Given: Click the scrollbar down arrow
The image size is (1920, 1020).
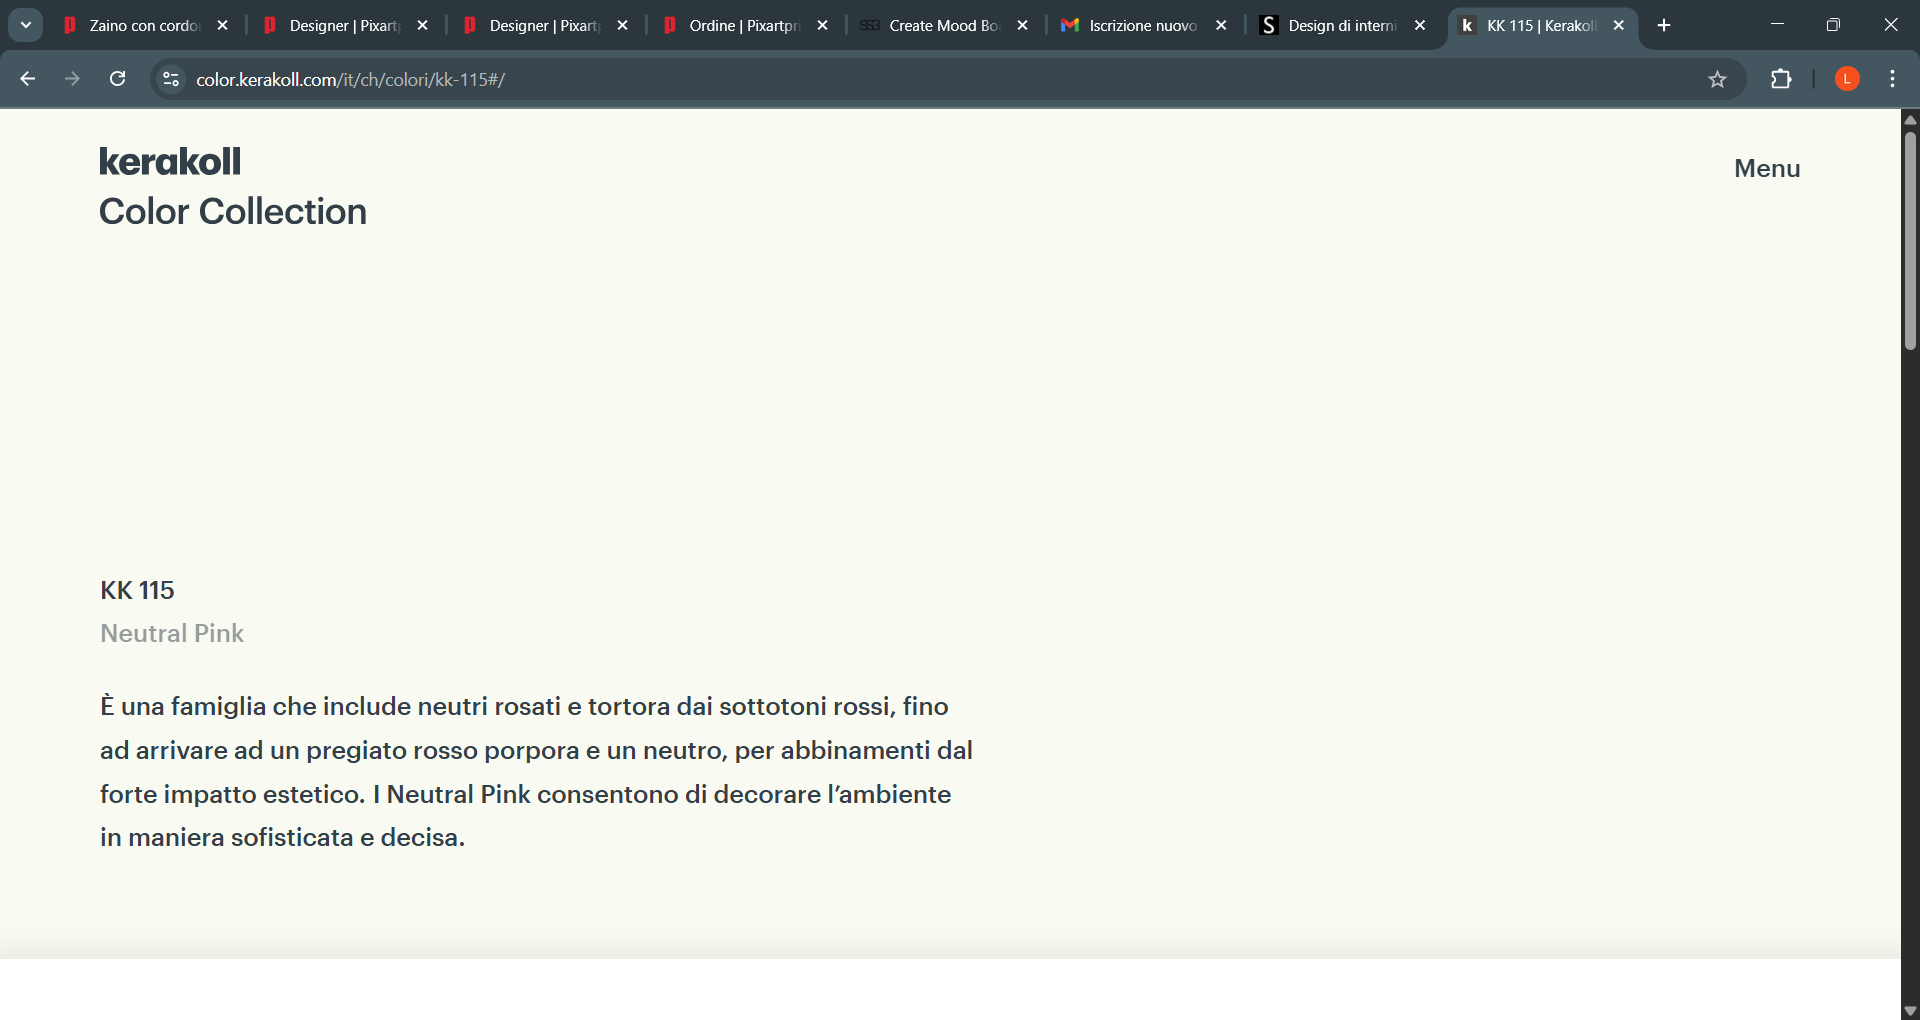Looking at the screenshot, I should click(x=1910, y=1010).
